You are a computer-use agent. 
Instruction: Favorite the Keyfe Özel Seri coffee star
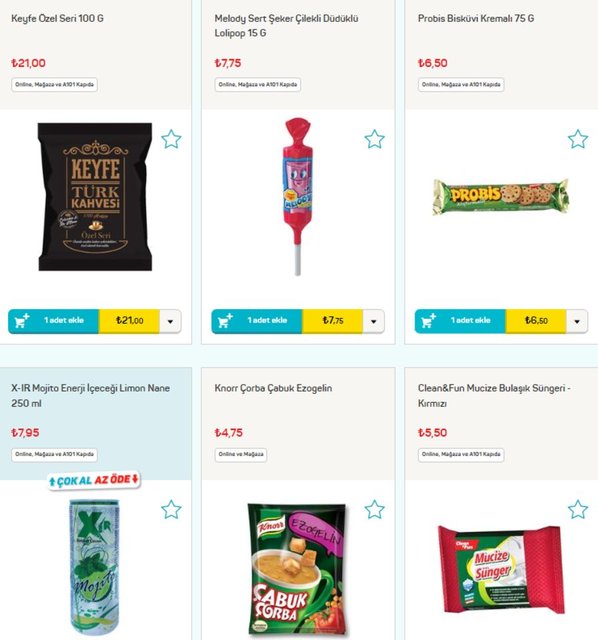coord(171,139)
